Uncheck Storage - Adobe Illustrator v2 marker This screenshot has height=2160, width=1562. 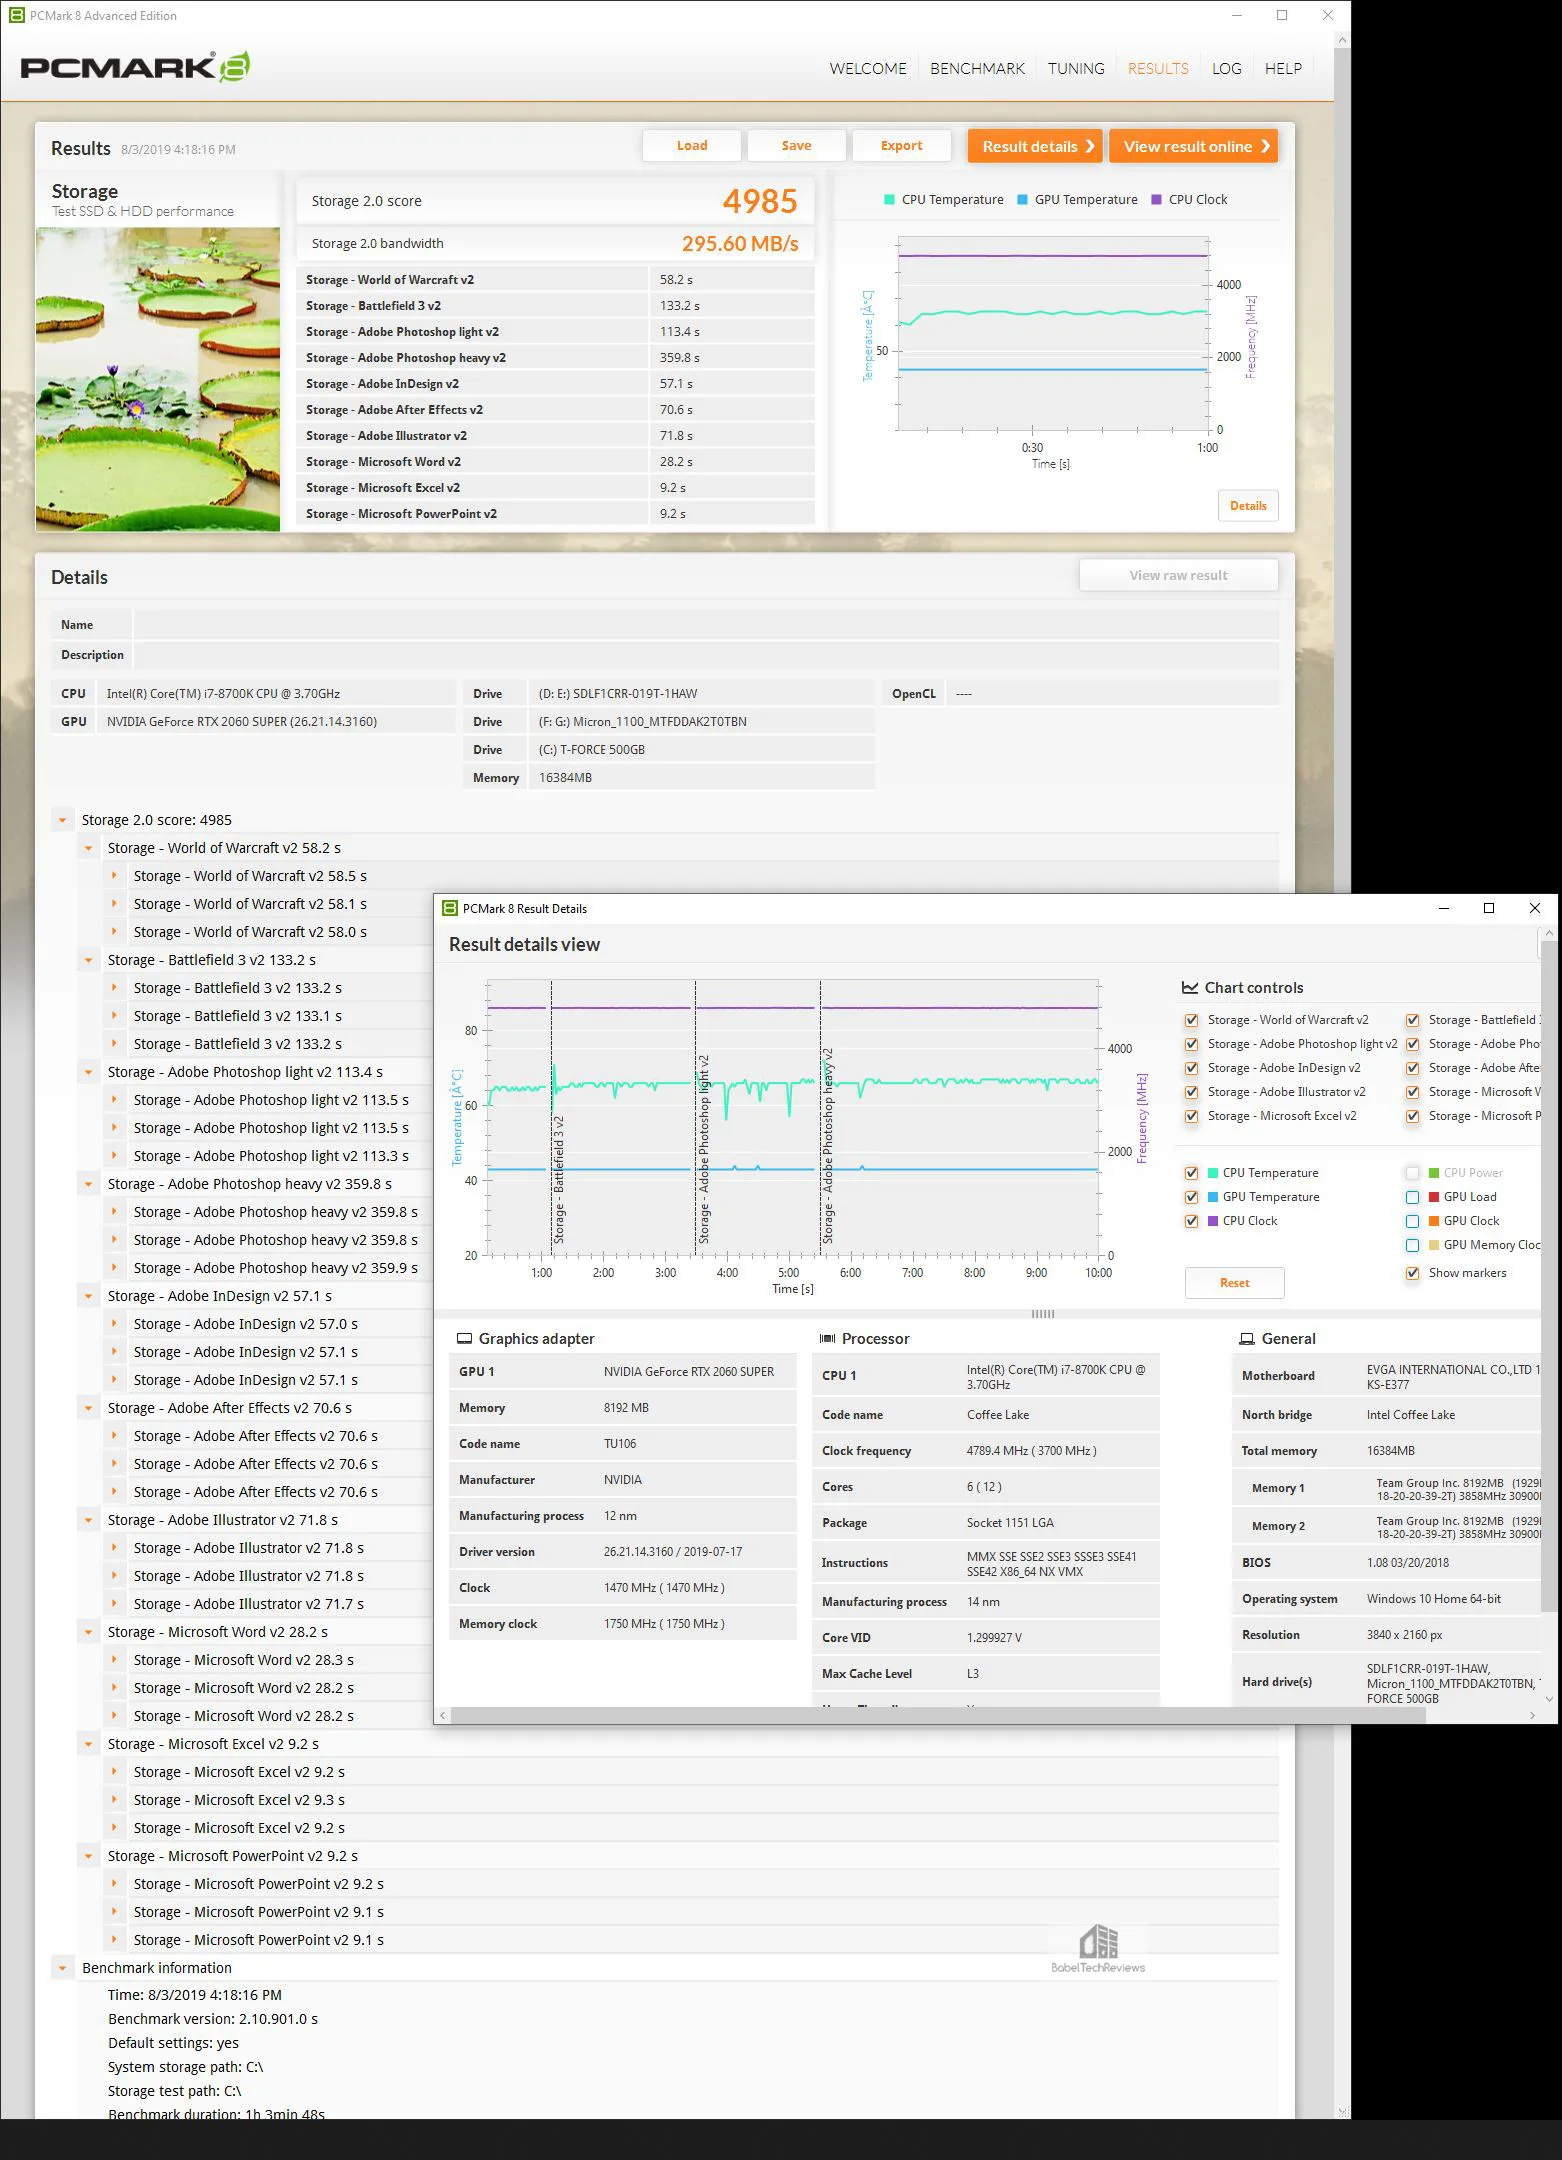click(1191, 1092)
